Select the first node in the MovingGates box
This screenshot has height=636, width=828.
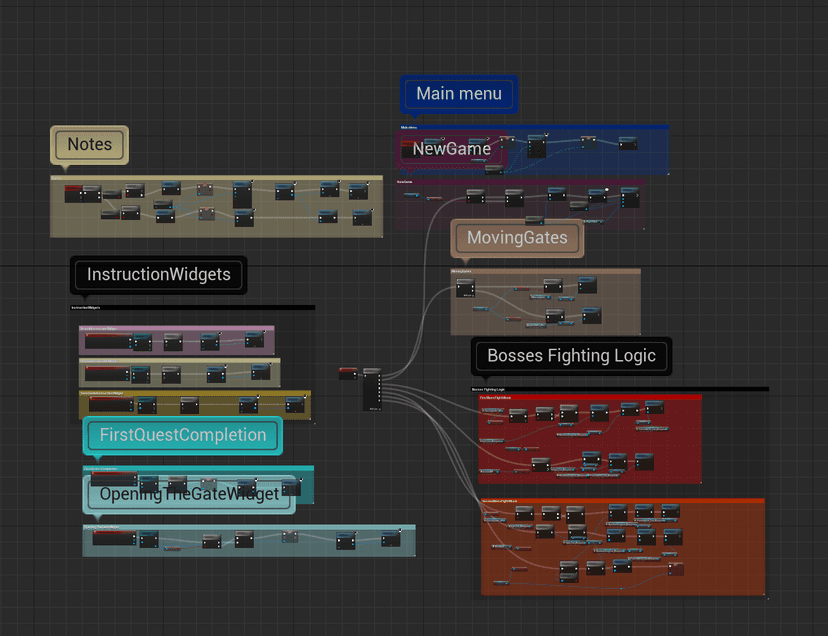(466, 288)
